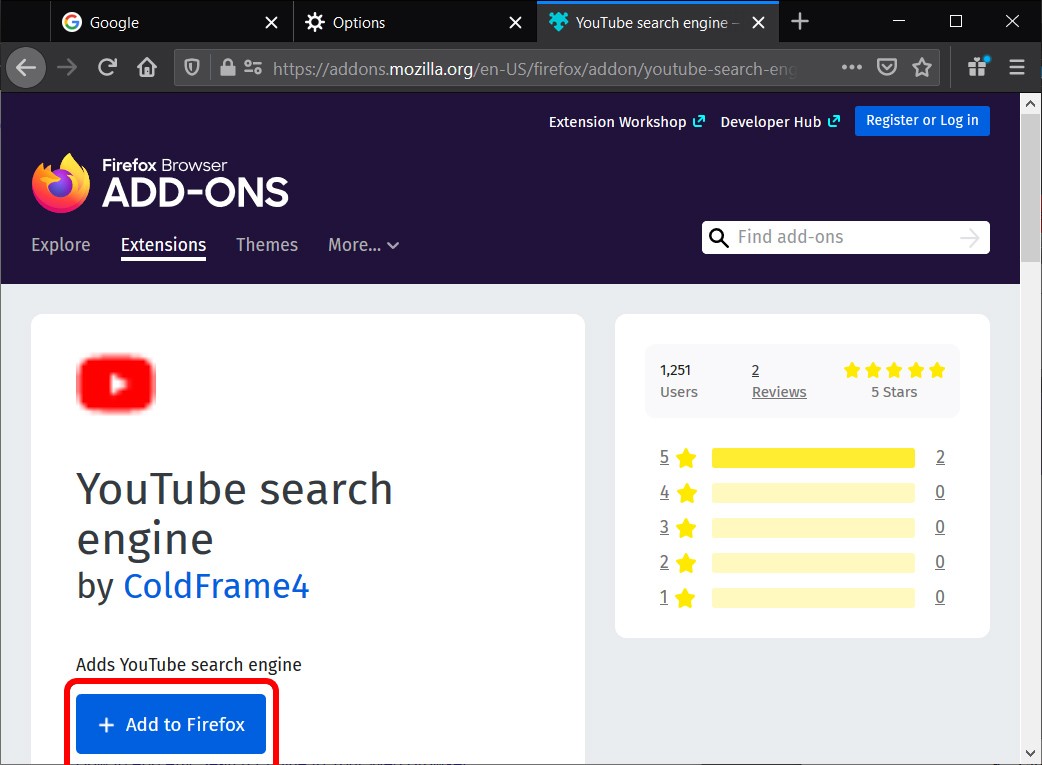Click the 4-star rating bar
This screenshot has height=765, width=1042.
tap(813, 492)
